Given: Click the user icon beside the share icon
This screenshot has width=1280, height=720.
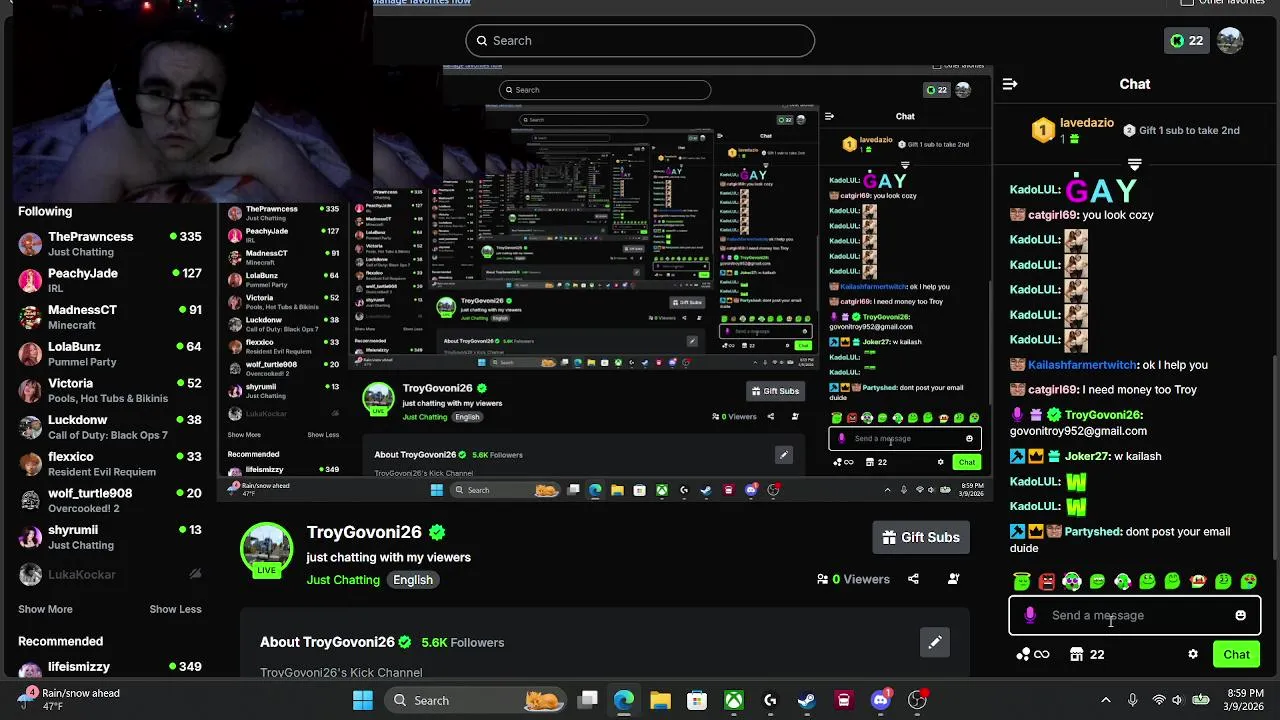Looking at the screenshot, I should tap(953, 579).
